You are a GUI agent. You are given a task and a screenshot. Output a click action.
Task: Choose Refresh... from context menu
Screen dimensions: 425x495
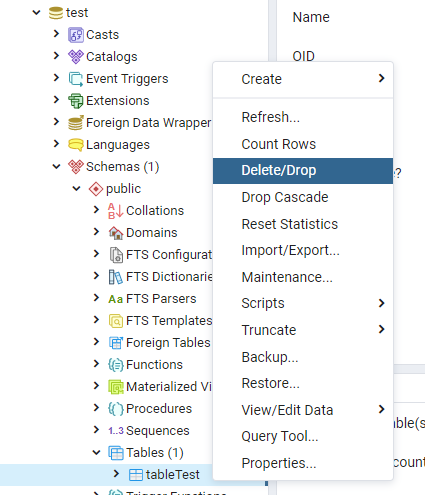coord(303,117)
